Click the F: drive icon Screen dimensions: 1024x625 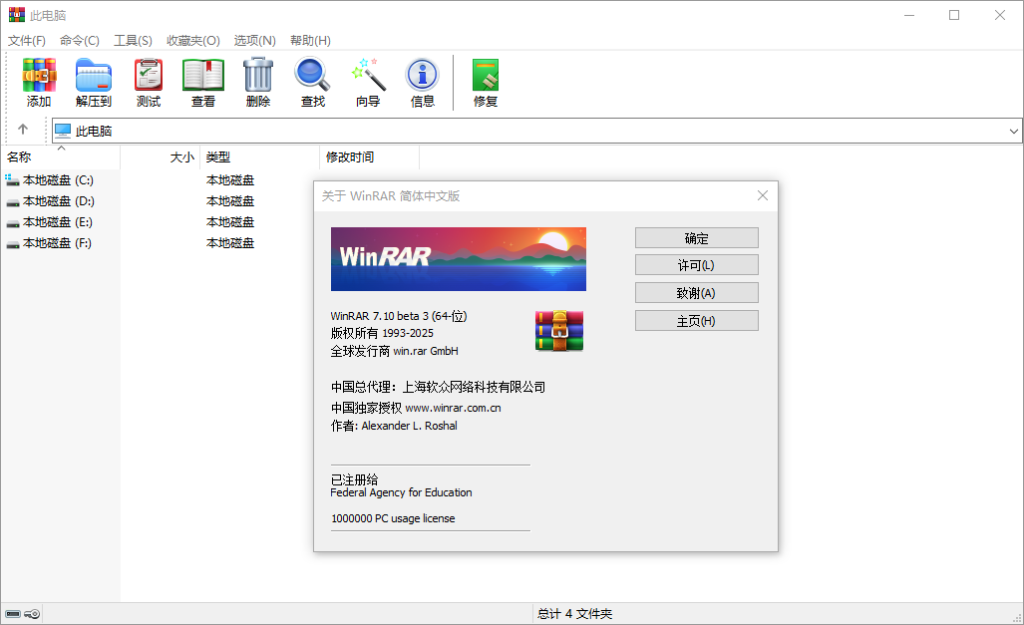(12, 244)
